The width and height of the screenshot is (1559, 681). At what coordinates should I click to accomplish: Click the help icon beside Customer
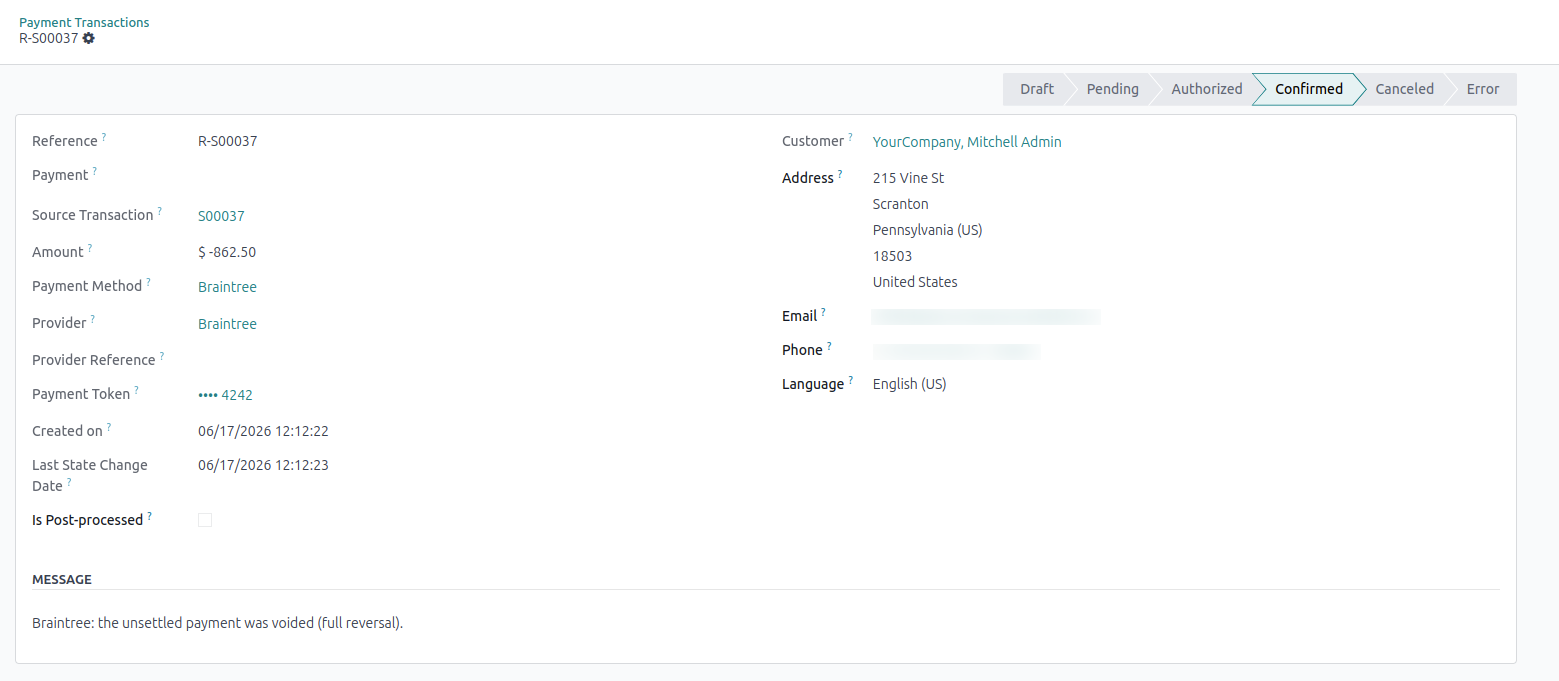point(851,136)
